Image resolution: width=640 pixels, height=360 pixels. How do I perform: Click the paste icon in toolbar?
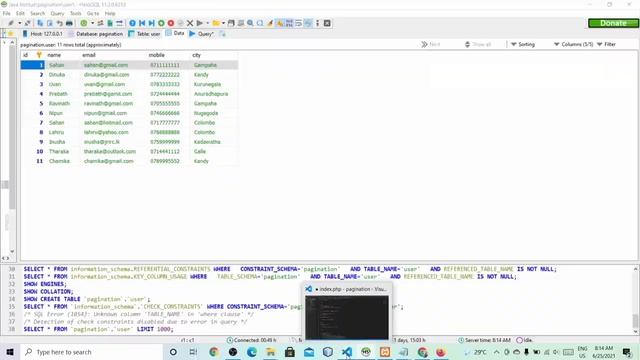49,23
